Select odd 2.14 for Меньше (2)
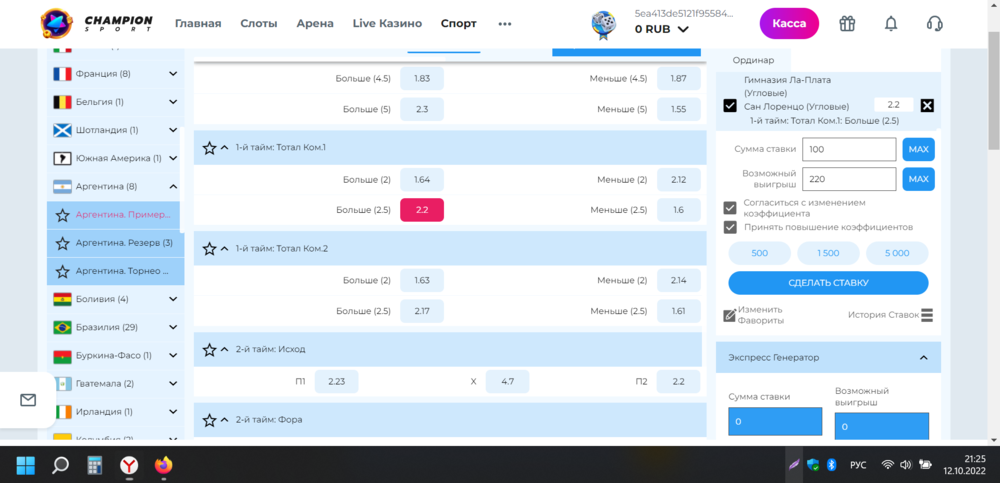1000x483 pixels. 679,281
